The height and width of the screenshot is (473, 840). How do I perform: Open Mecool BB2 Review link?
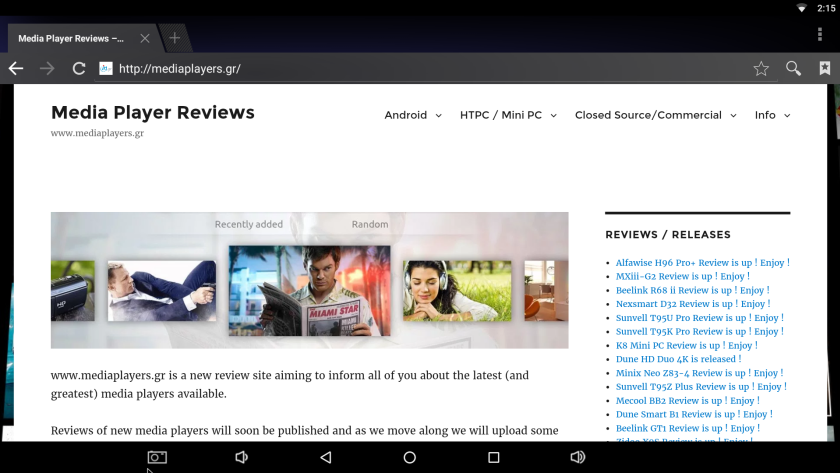[x=687, y=401]
